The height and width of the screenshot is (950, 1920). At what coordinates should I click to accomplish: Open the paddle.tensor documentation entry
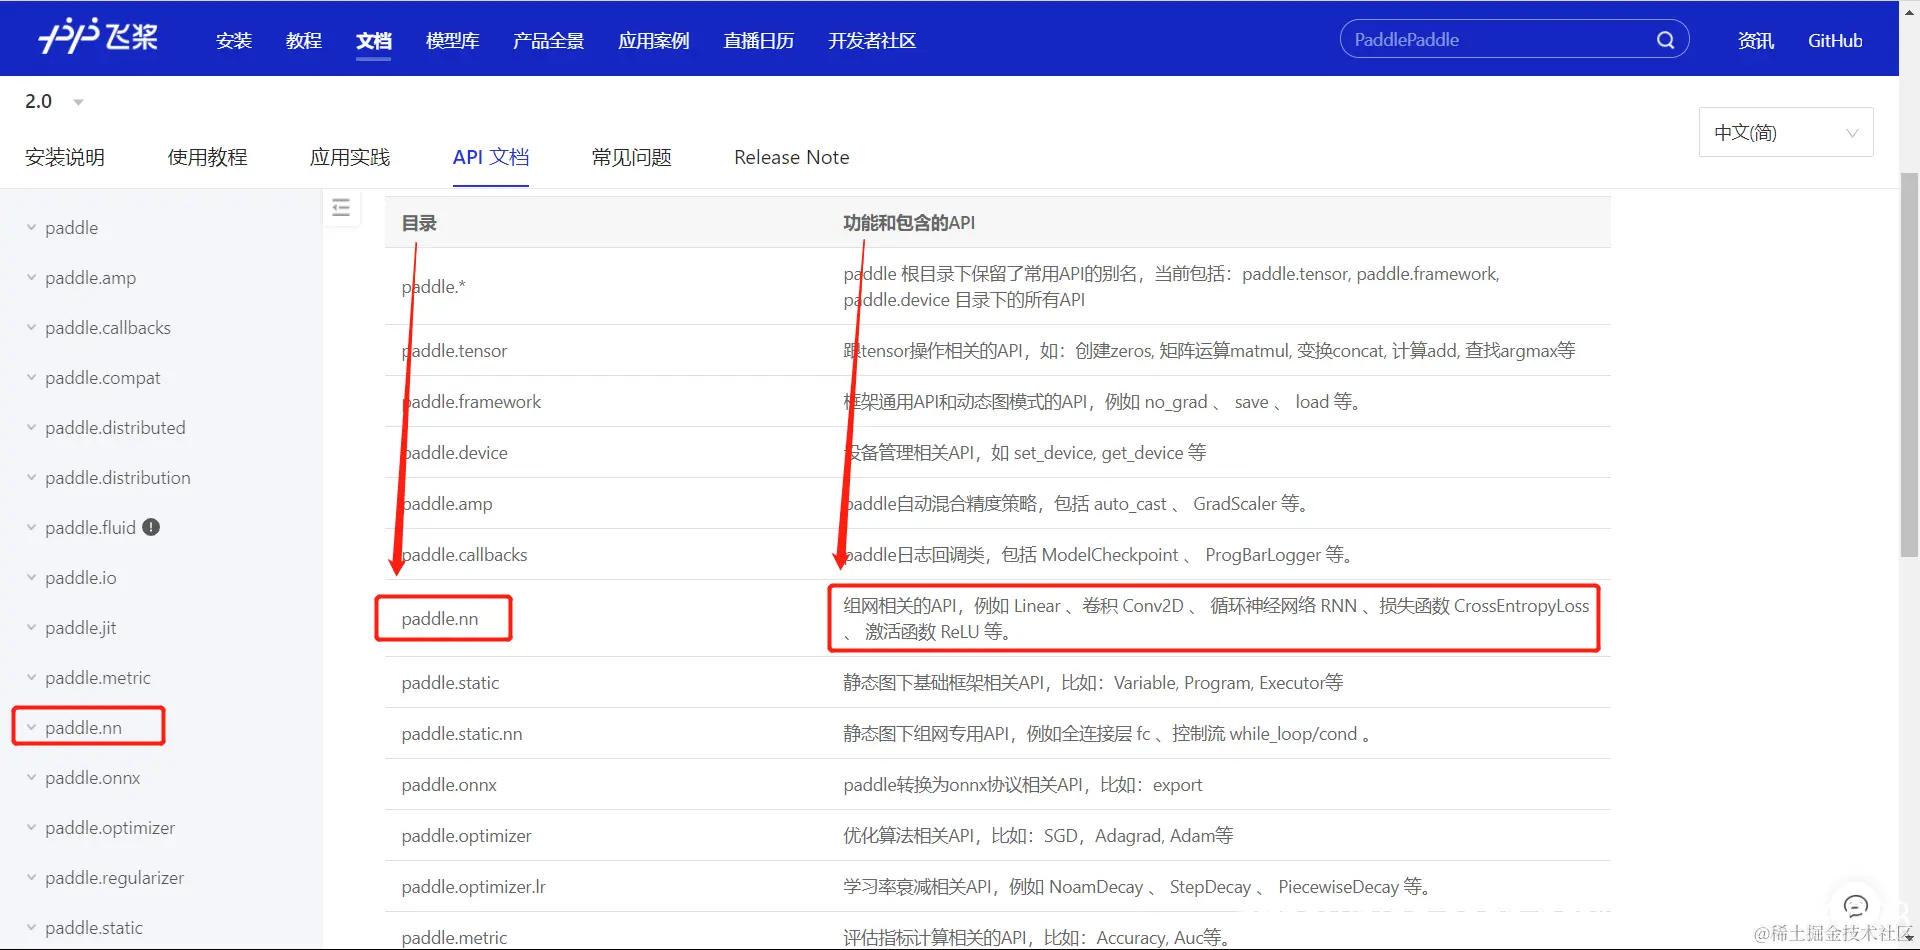pyautogui.click(x=454, y=350)
